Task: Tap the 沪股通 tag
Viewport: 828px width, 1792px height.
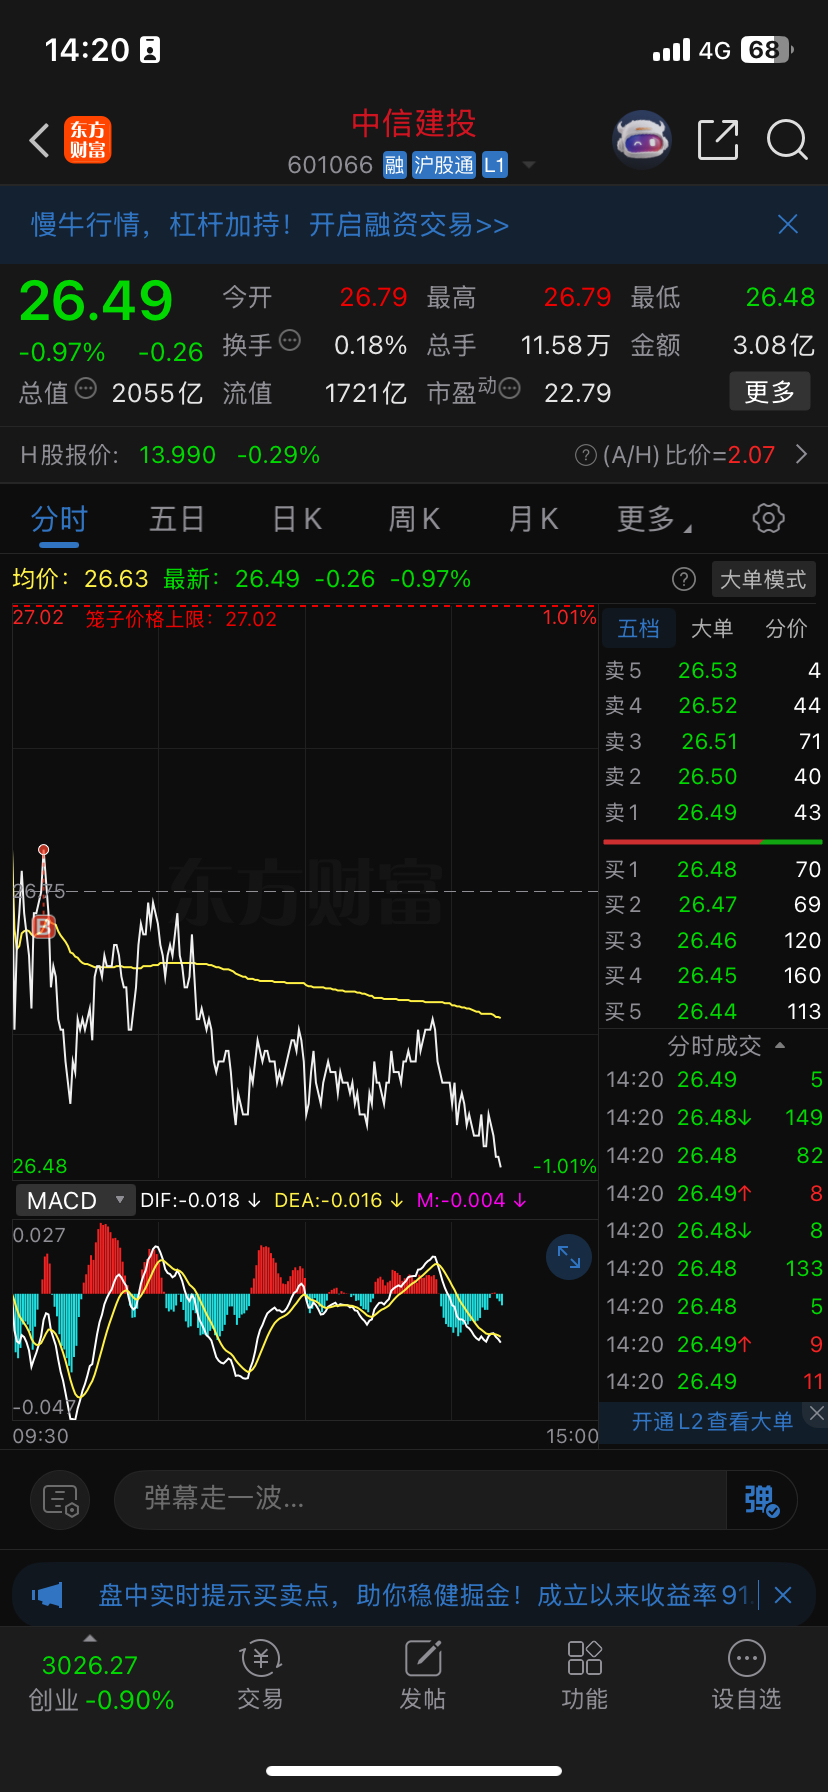Action: click(x=444, y=165)
